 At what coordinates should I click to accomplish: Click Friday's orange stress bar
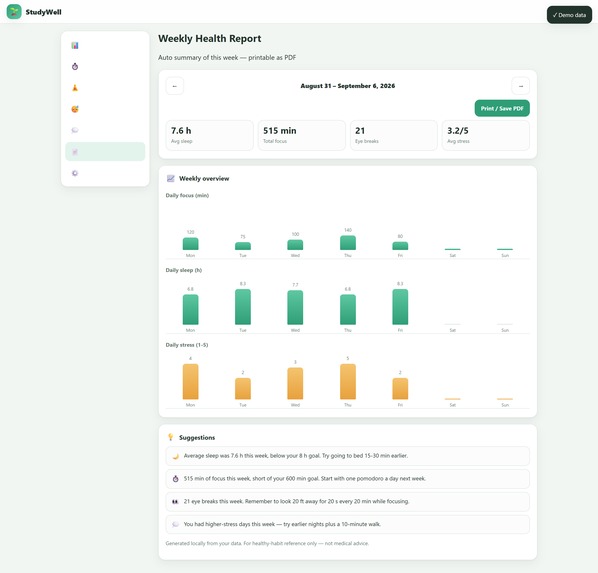click(400, 389)
